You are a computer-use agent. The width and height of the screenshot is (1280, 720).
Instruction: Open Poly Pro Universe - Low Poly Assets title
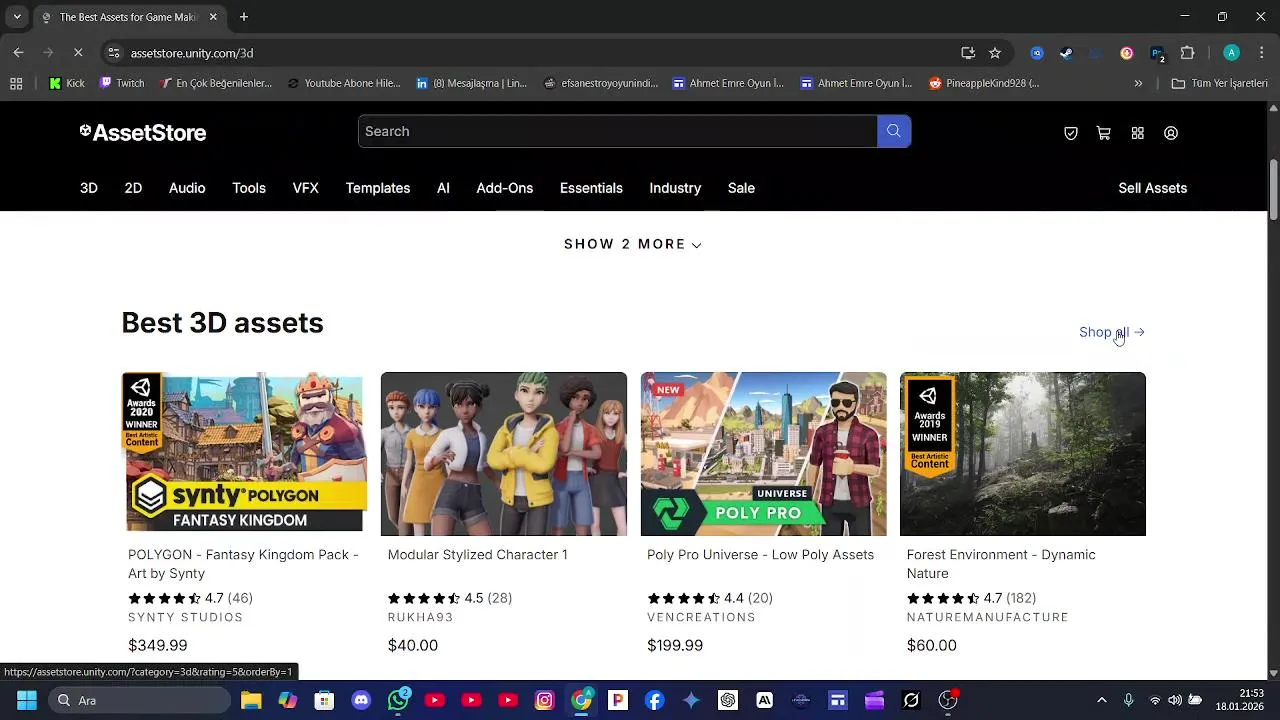coord(760,555)
